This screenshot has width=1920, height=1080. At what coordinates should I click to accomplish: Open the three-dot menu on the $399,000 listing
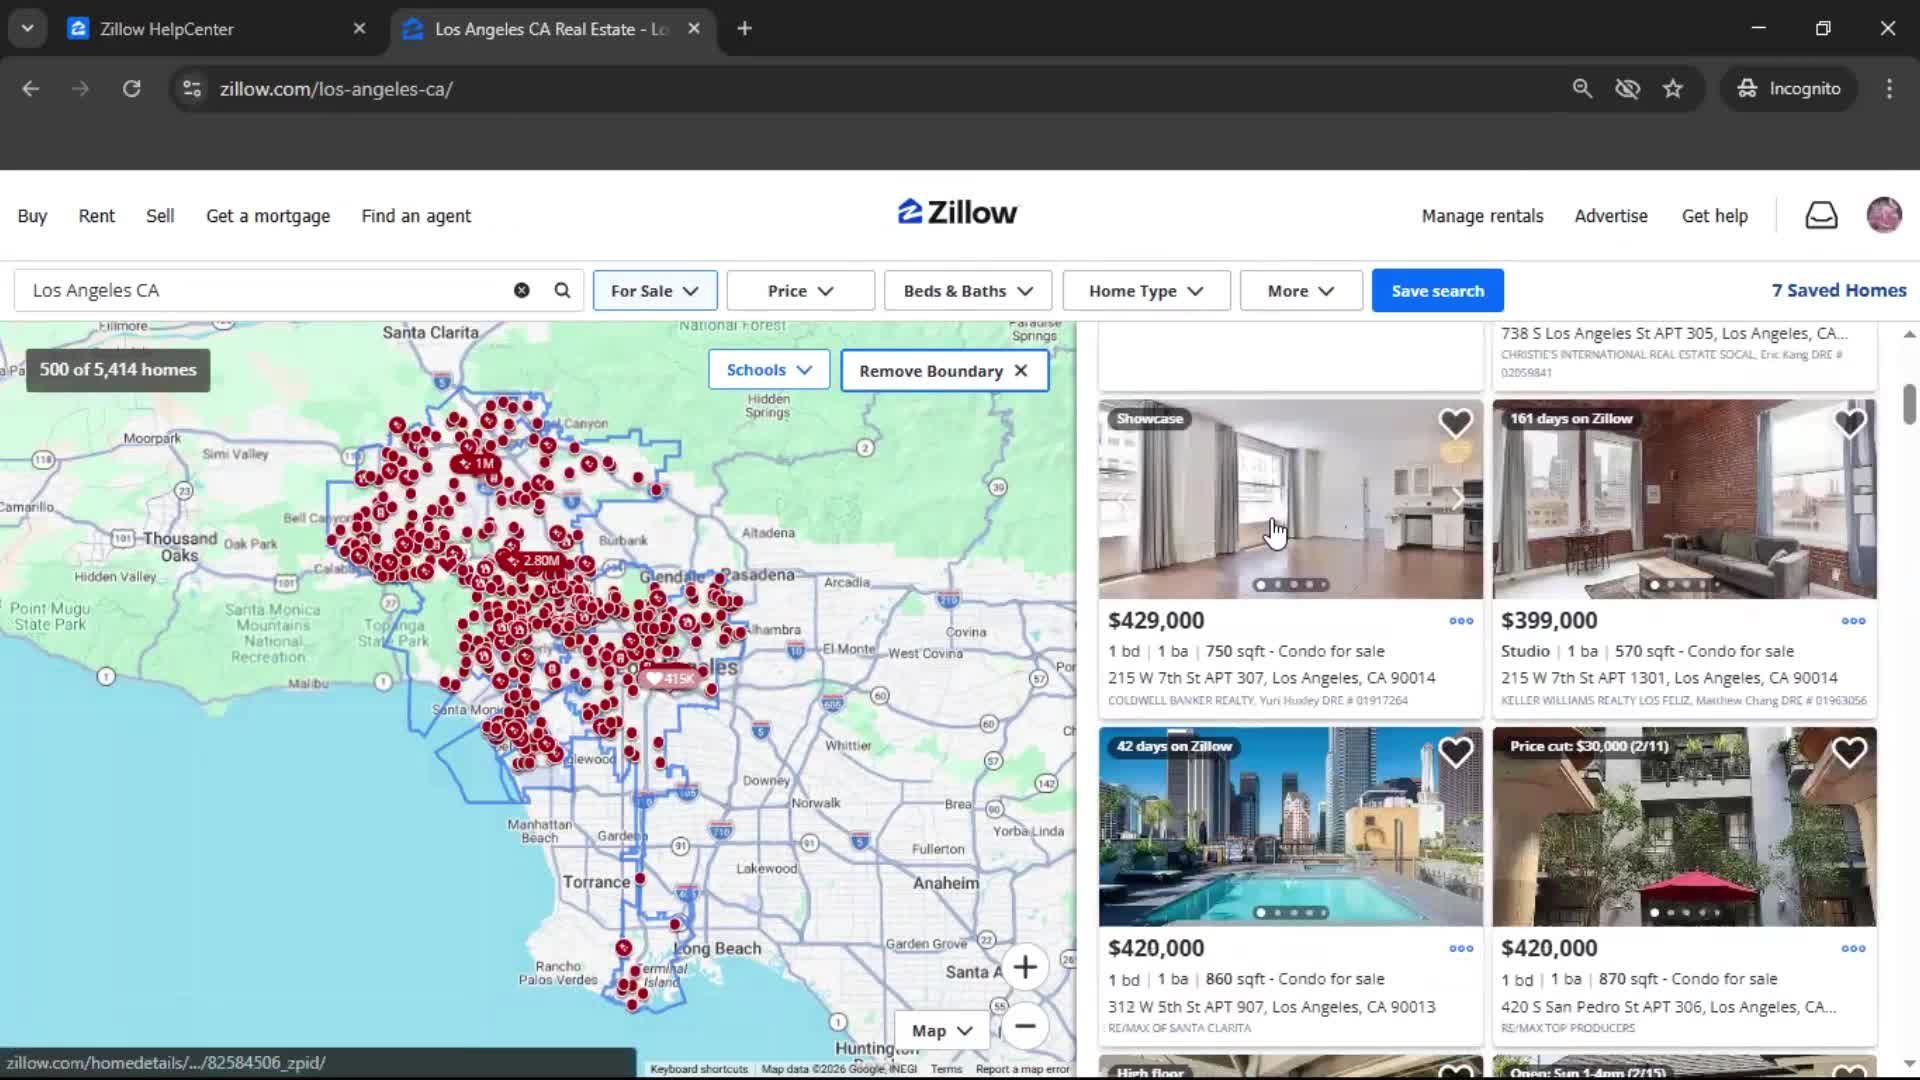pos(1851,620)
